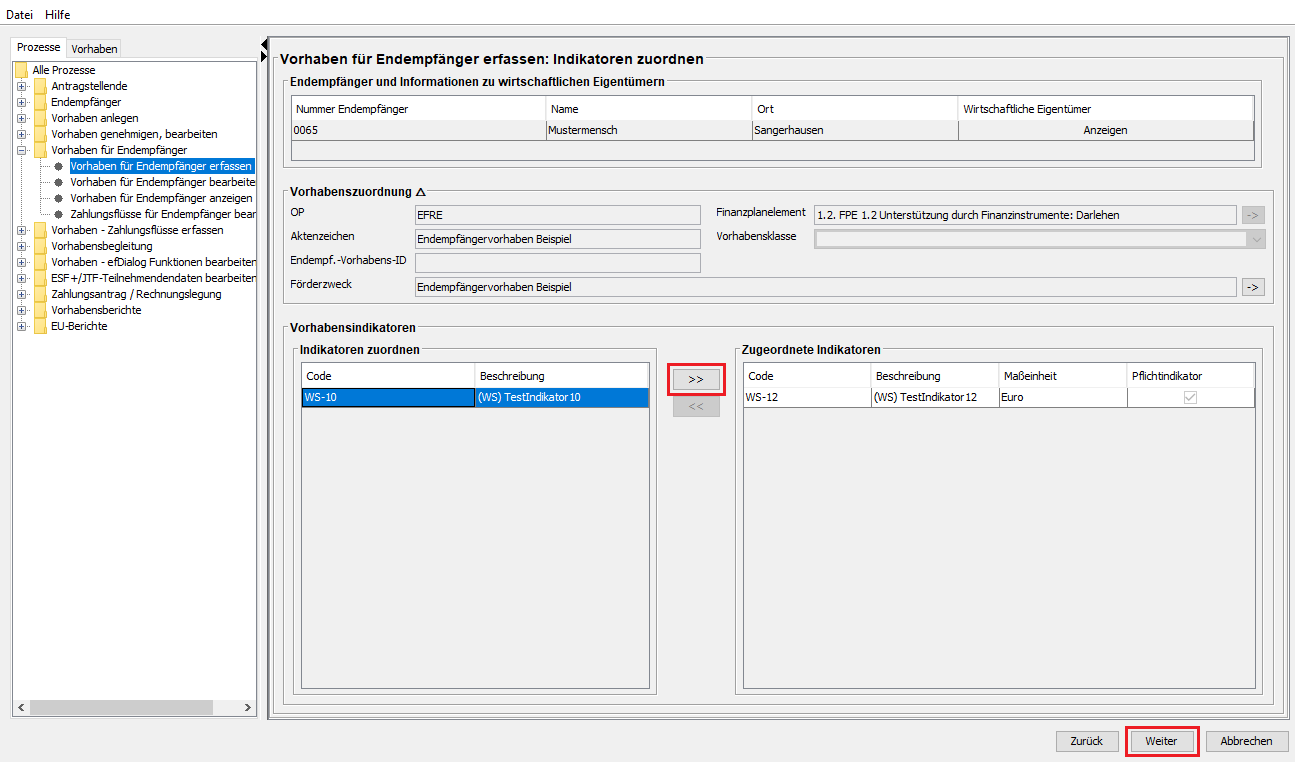
Task: Click the sidebar collapse arrows on divider
Action: point(264,50)
